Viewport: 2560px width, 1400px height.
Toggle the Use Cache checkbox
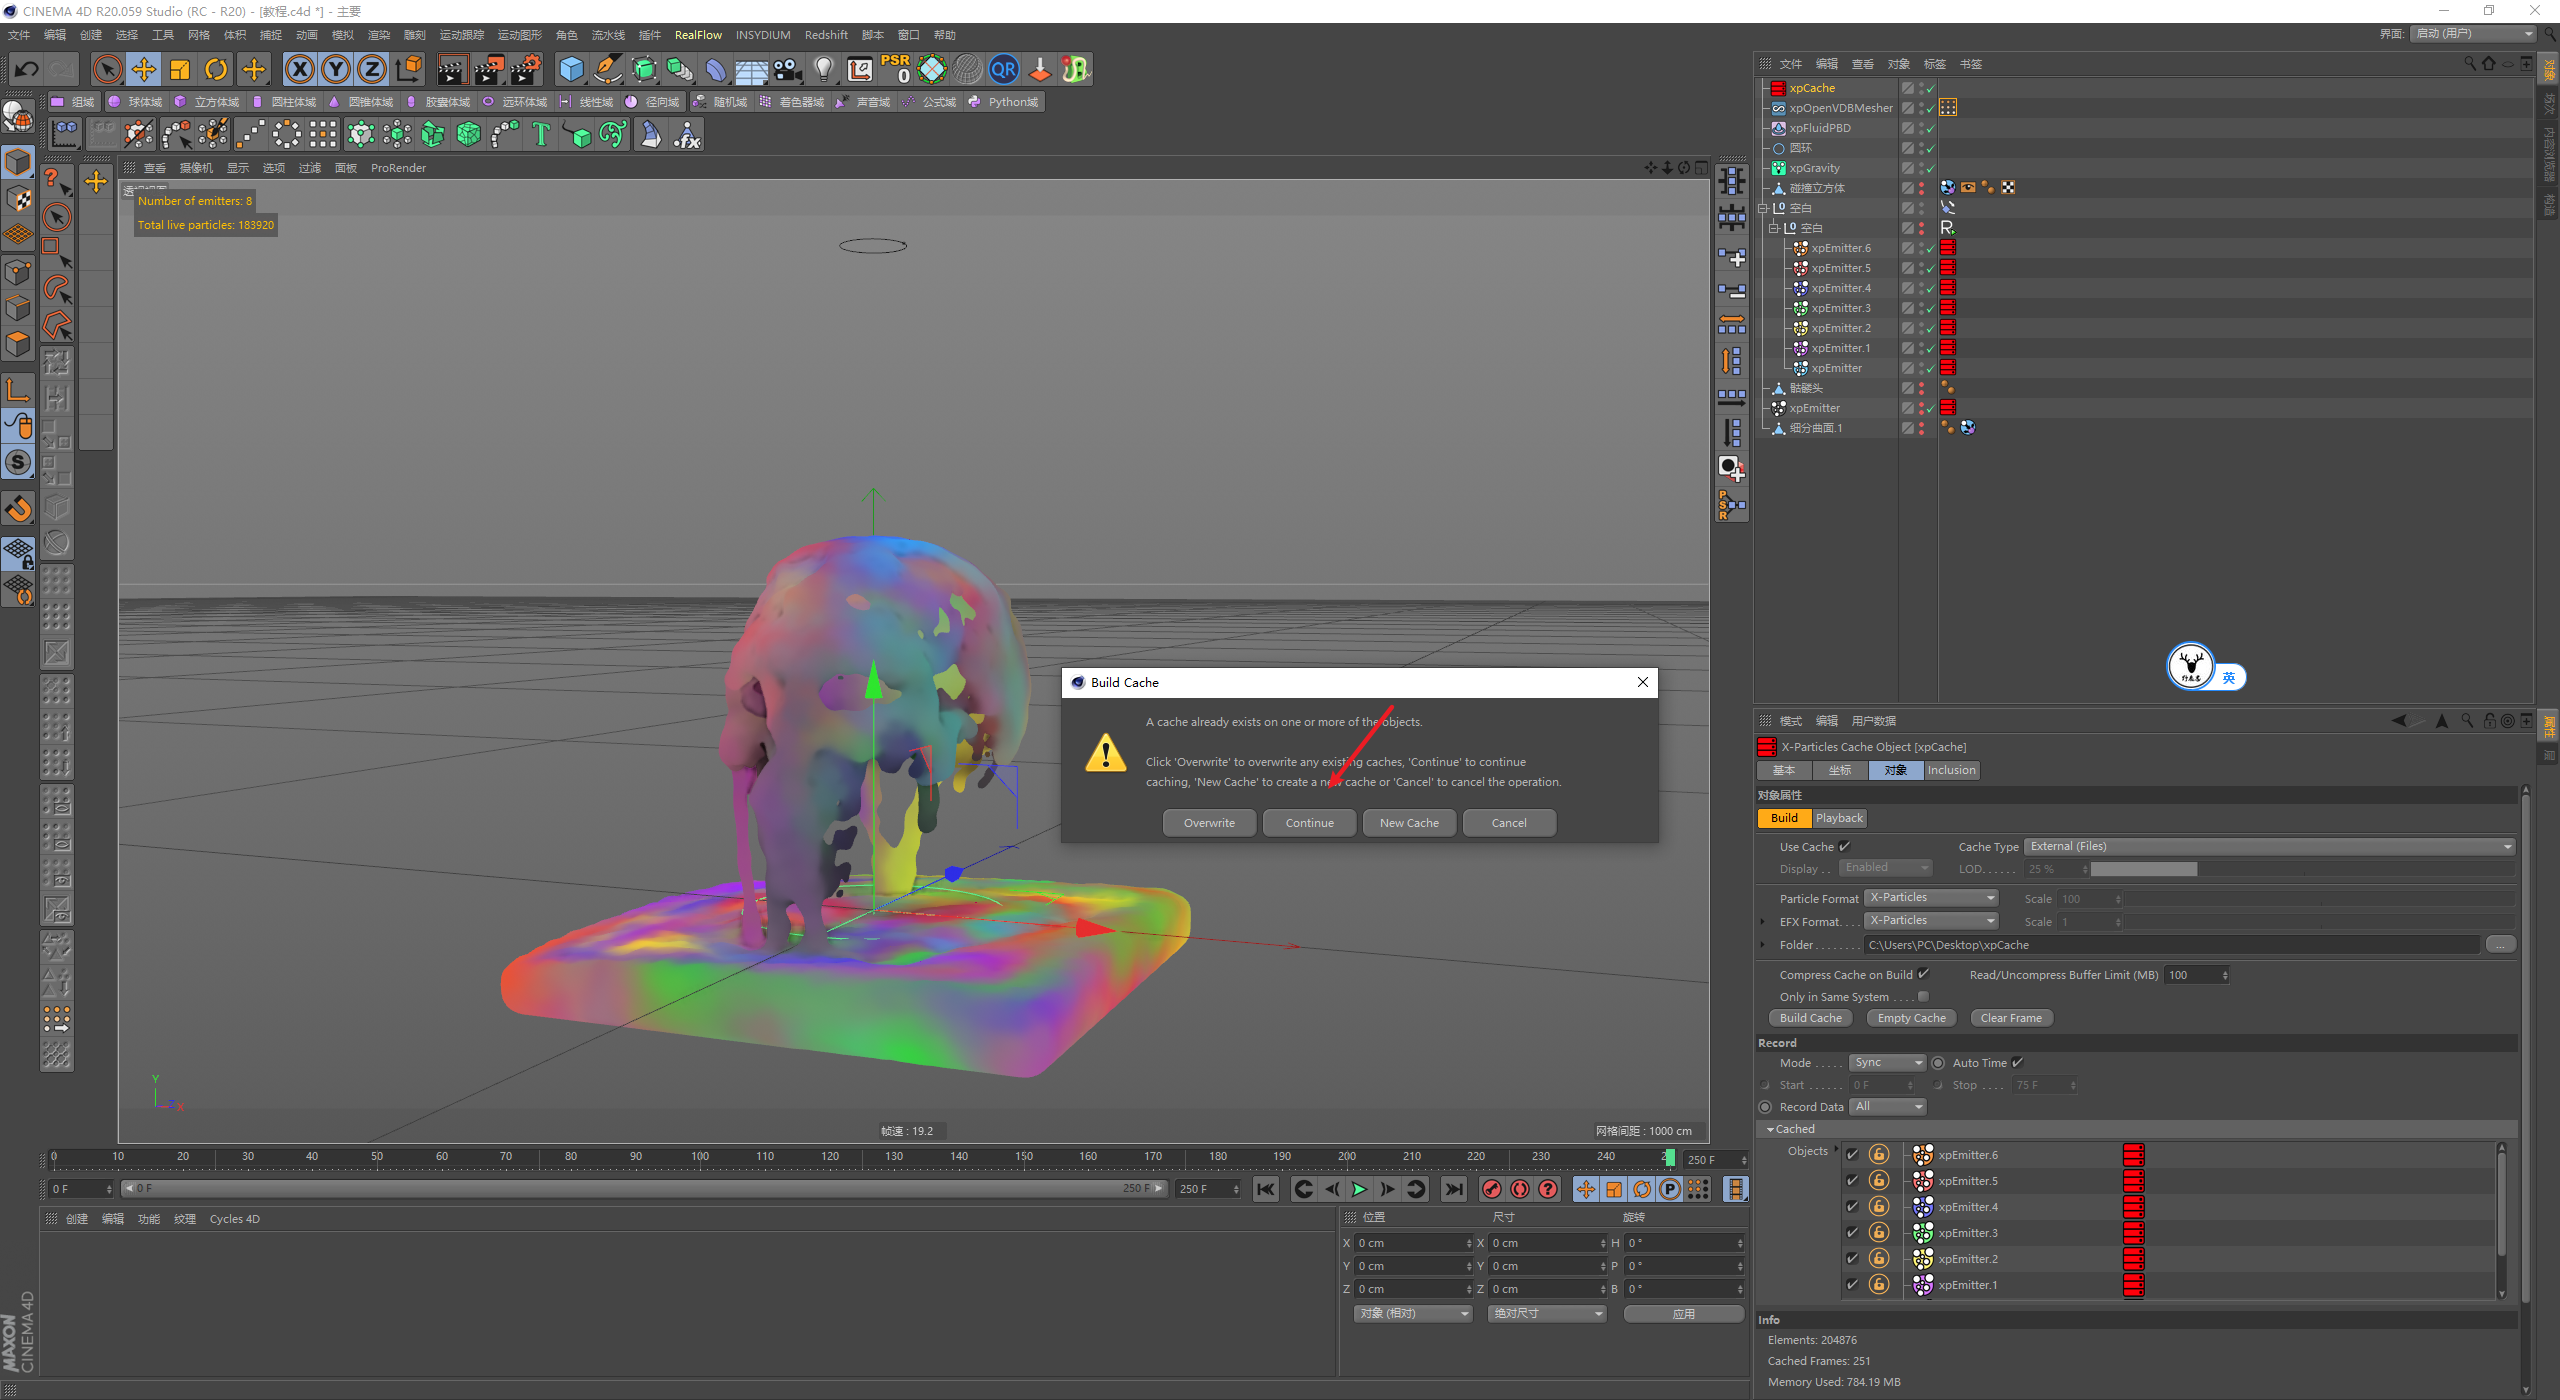(1844, 847)
